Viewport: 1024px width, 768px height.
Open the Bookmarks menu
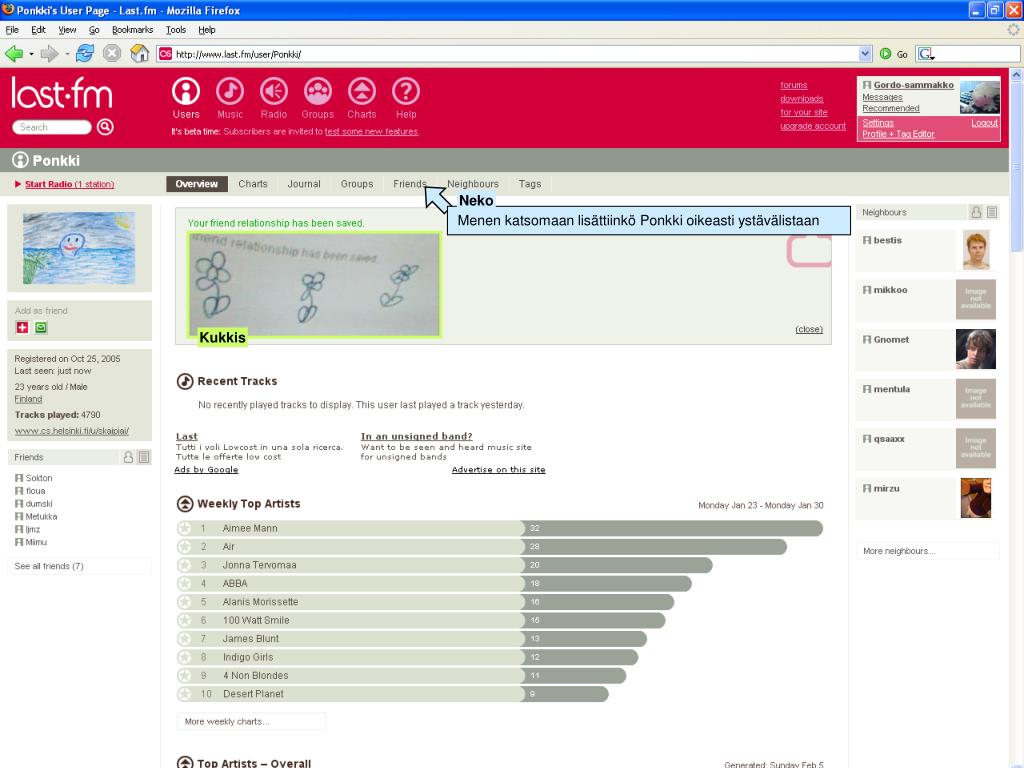pos(133,30)
